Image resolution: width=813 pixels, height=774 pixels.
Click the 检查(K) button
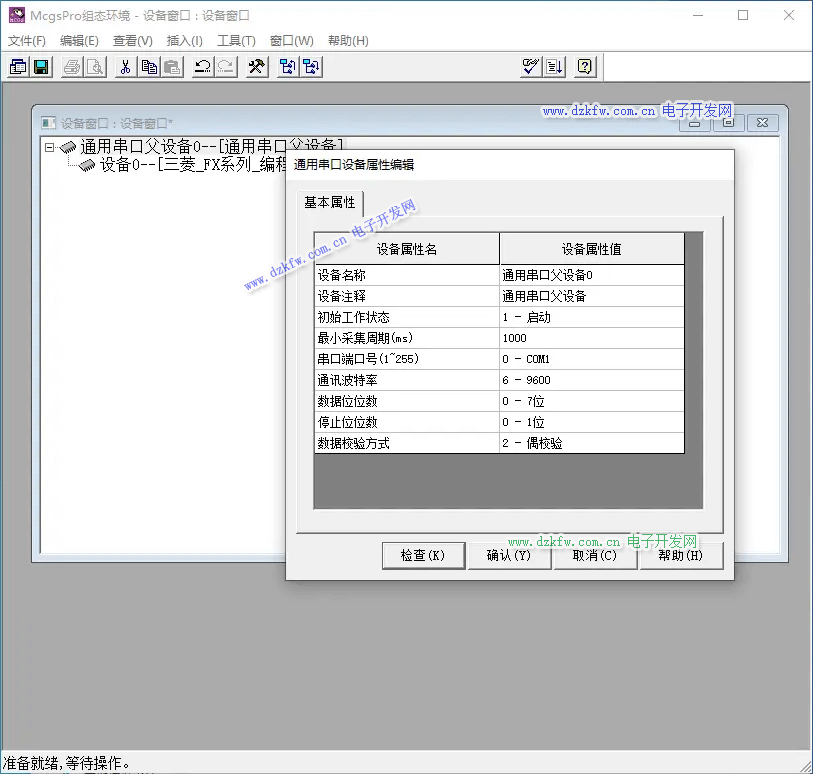point(423,556)
